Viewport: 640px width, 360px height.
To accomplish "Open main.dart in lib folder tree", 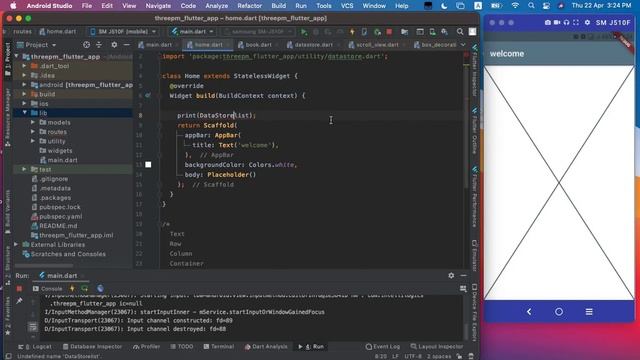I will 62,160.
